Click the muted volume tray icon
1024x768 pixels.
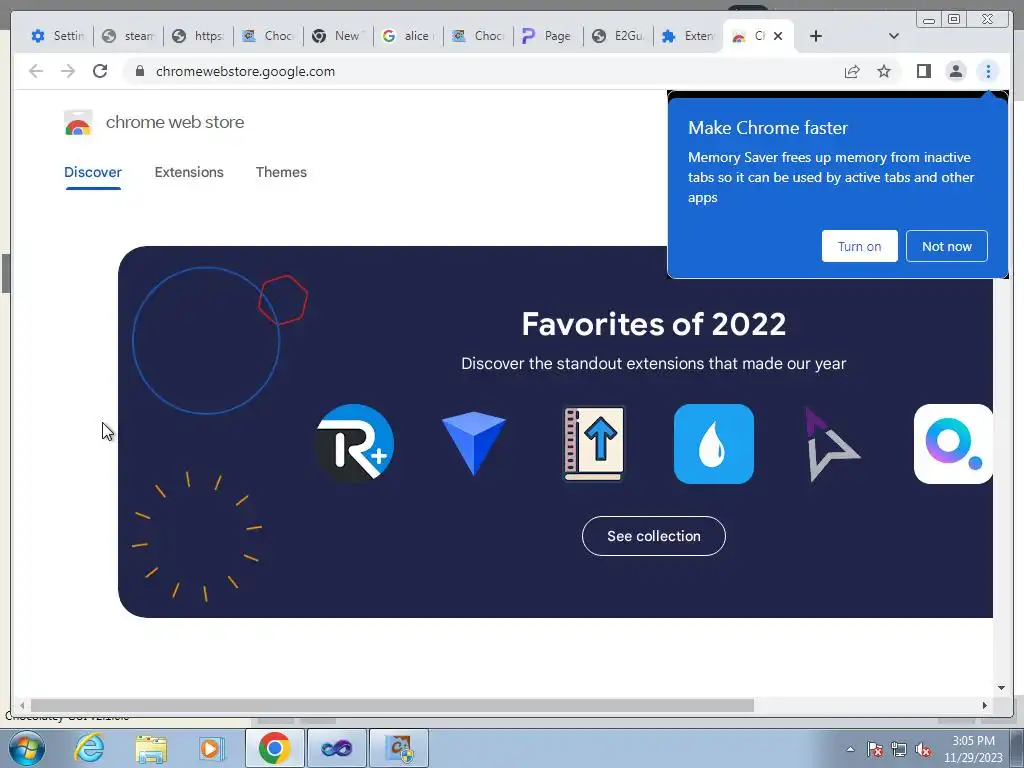tap(923, 749)
